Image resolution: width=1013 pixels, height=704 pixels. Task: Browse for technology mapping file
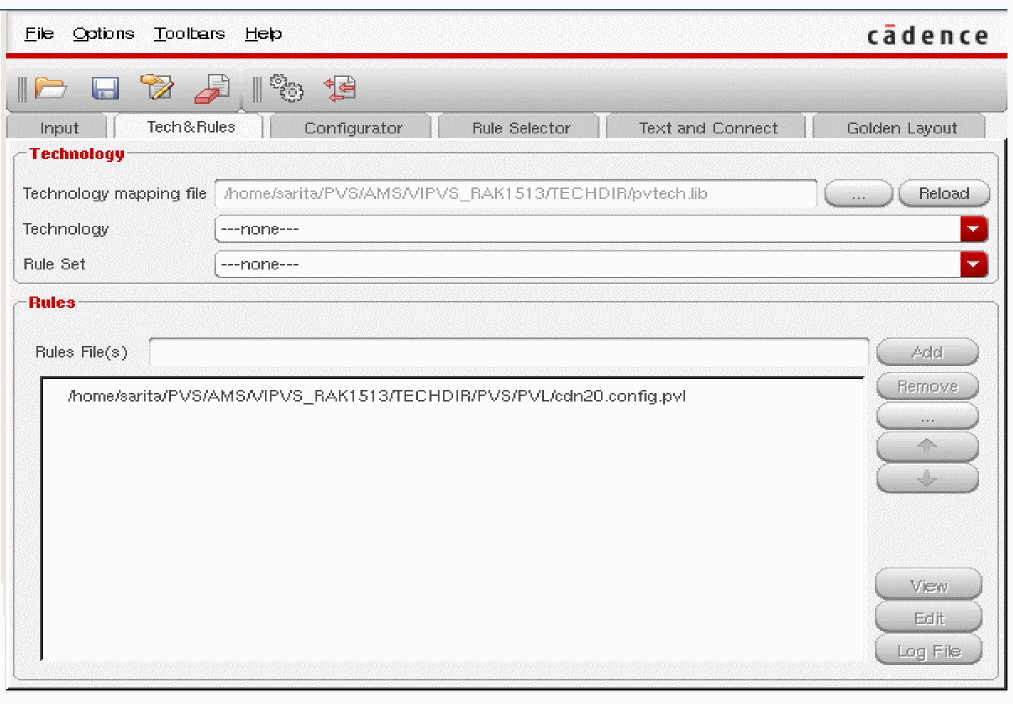pos(857,194)
